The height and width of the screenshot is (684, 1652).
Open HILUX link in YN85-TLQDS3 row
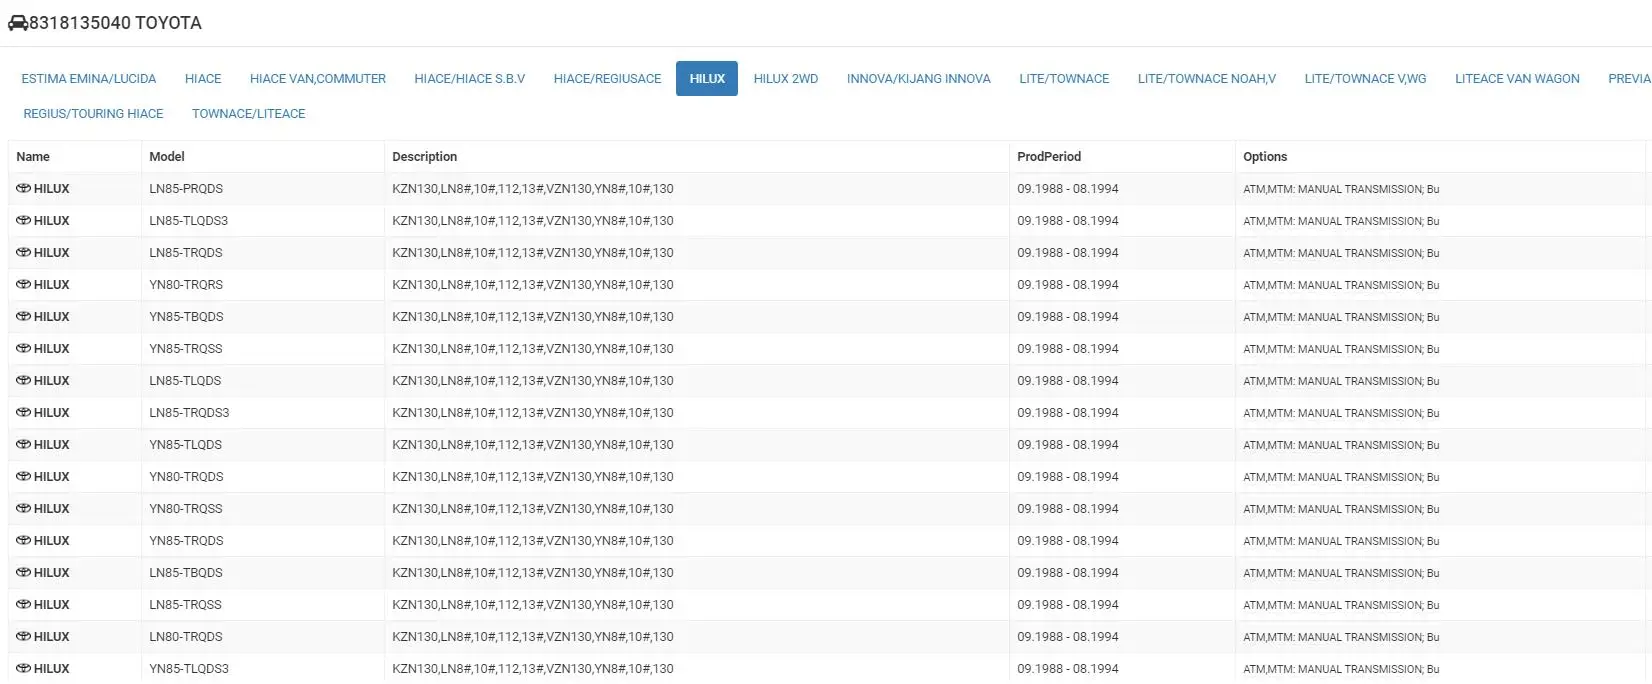coord(52,668)
